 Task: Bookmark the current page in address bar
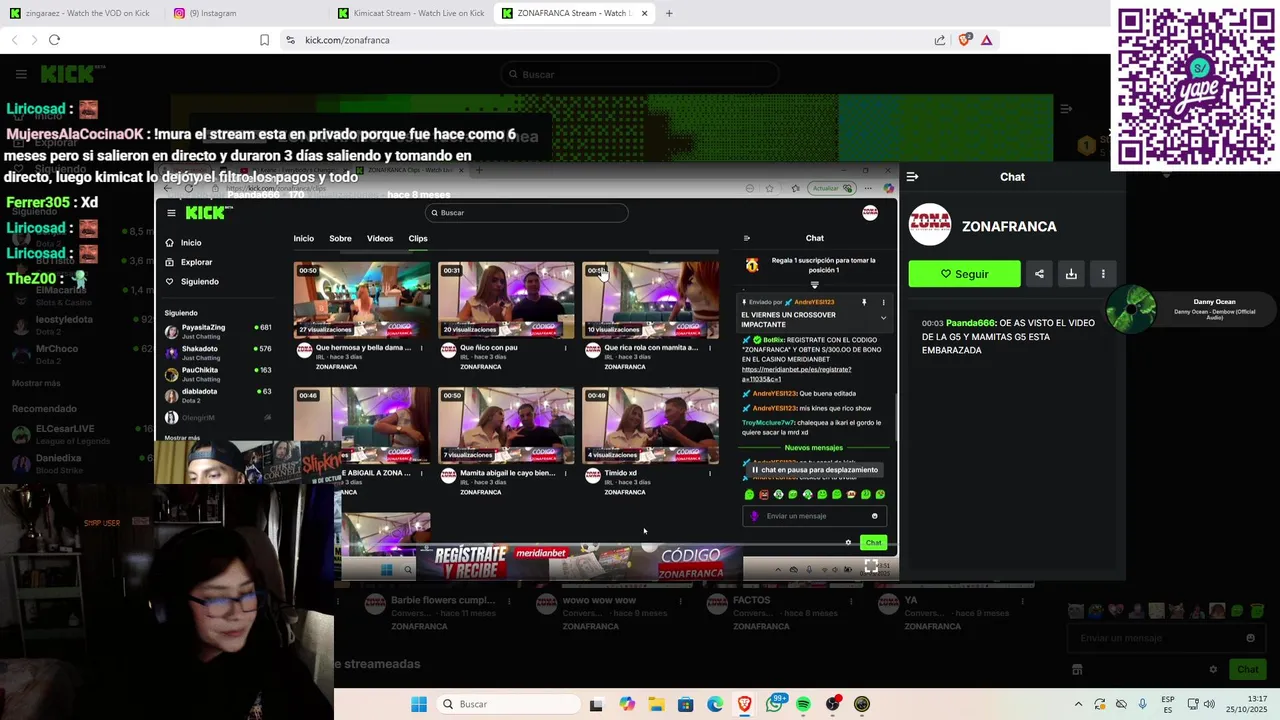click(x=264, y=40)
